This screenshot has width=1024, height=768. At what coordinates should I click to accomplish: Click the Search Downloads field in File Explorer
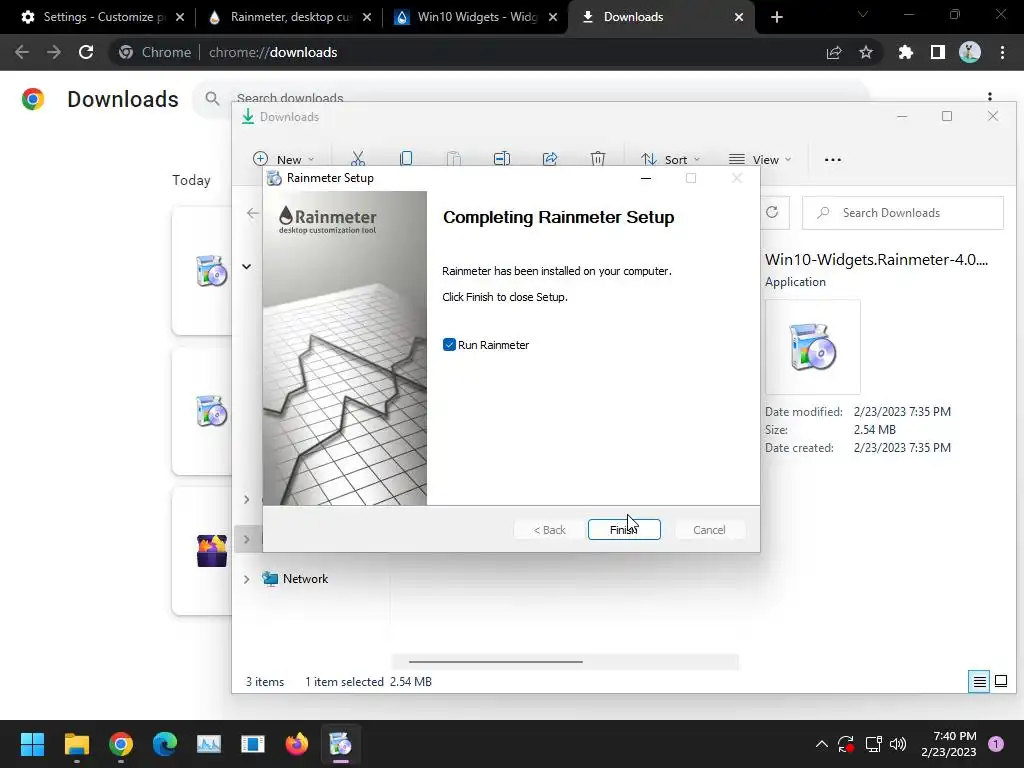click(903, 213)
